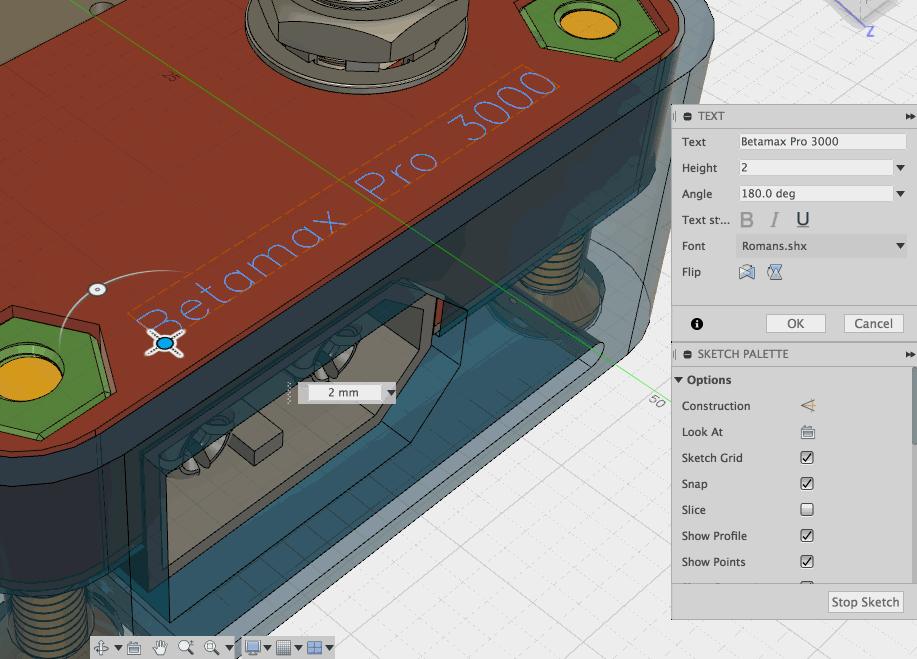Click the Look At icon in Sketch Palette
Image resolution: width=917 pixels, height=659 pixels.
(x=807, y=432)
